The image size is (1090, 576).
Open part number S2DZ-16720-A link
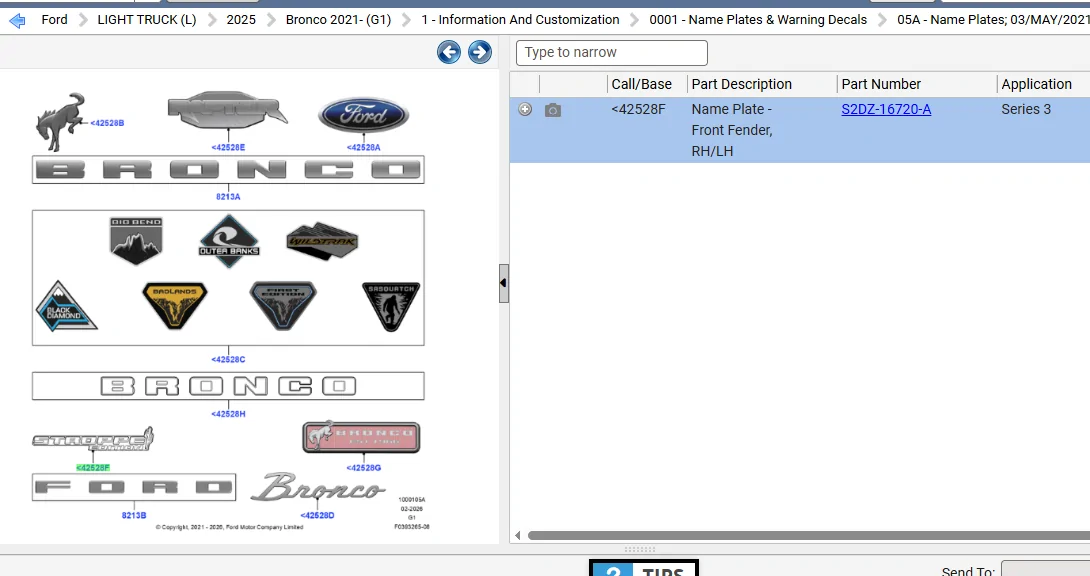[886, 109]
